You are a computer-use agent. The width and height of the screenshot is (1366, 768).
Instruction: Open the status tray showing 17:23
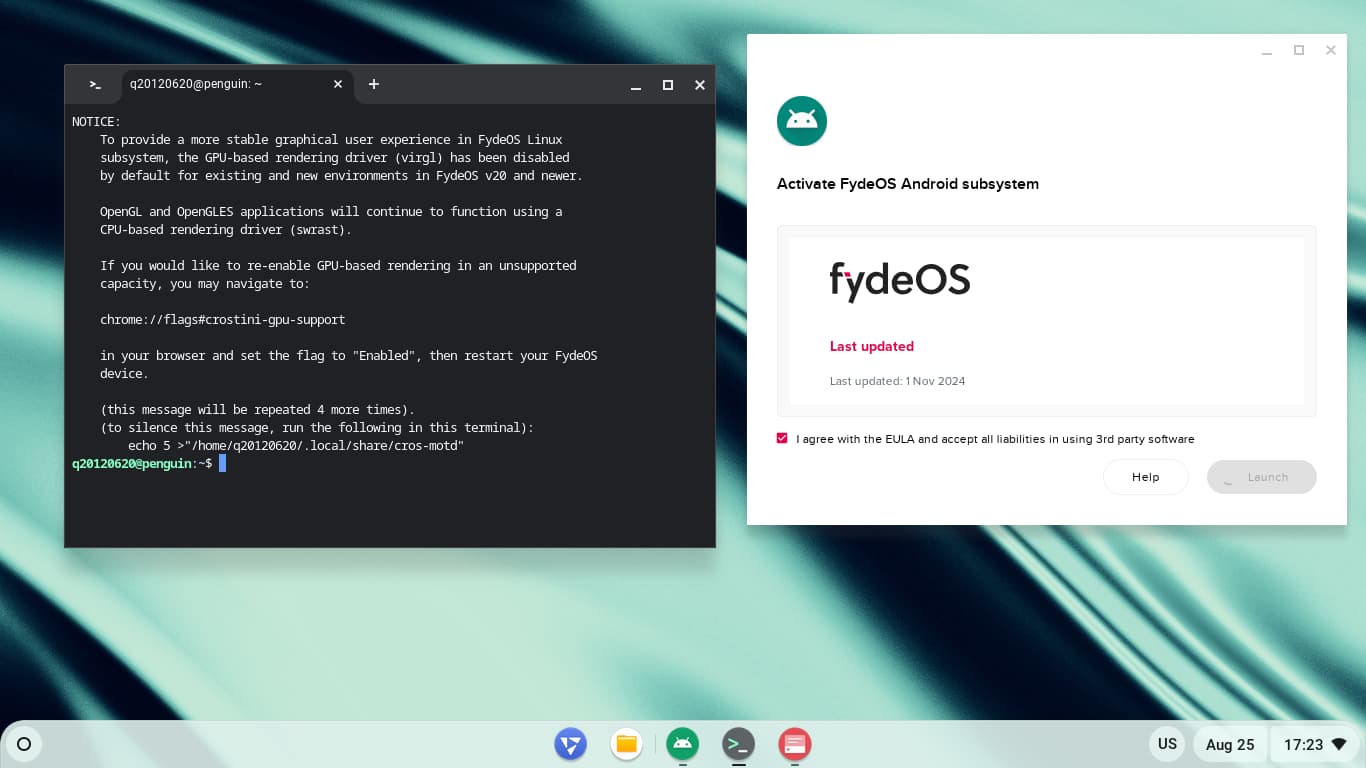pyautogui.click(x=1315, y=744)
